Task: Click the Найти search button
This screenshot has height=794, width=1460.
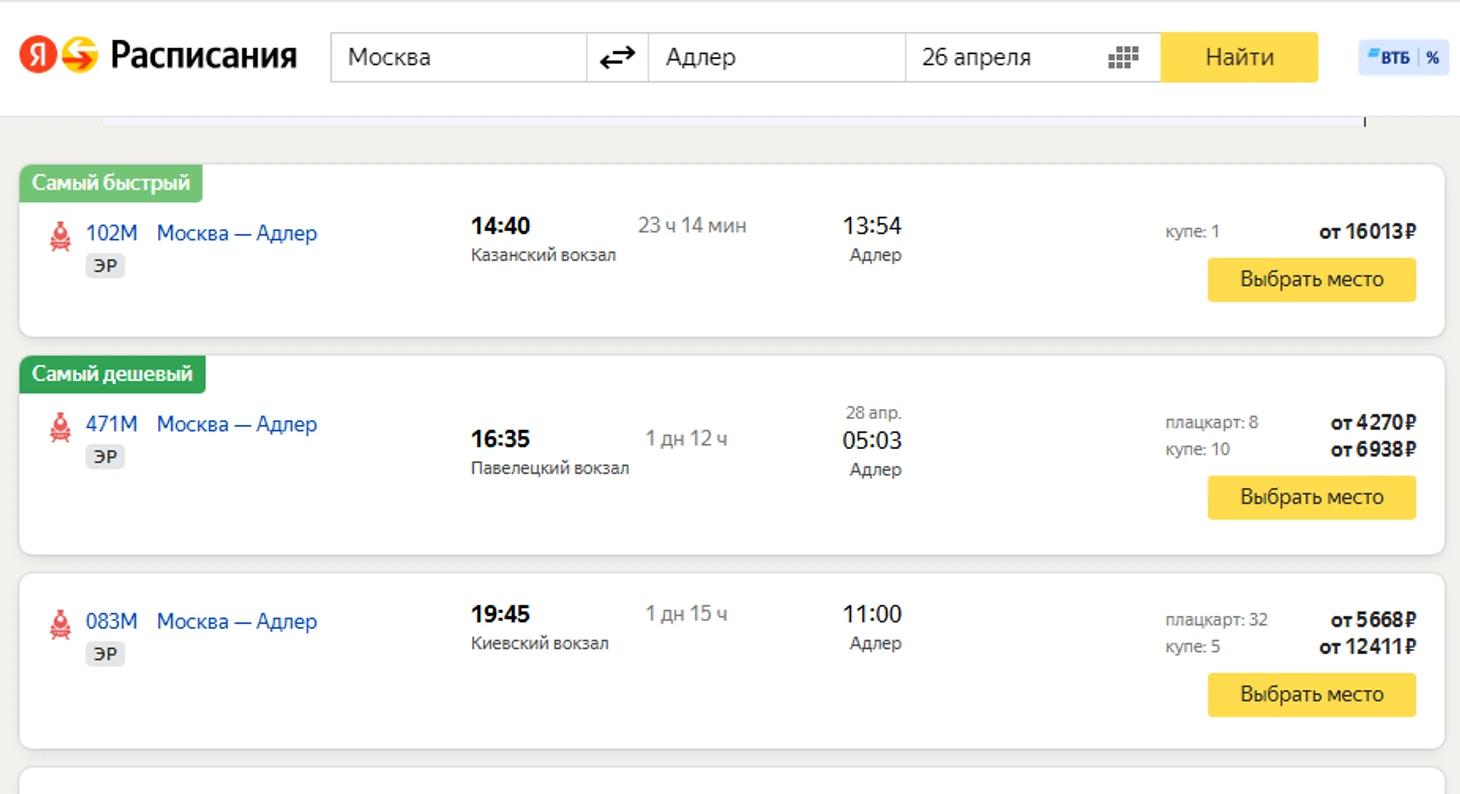Action: click(1239, 58)
